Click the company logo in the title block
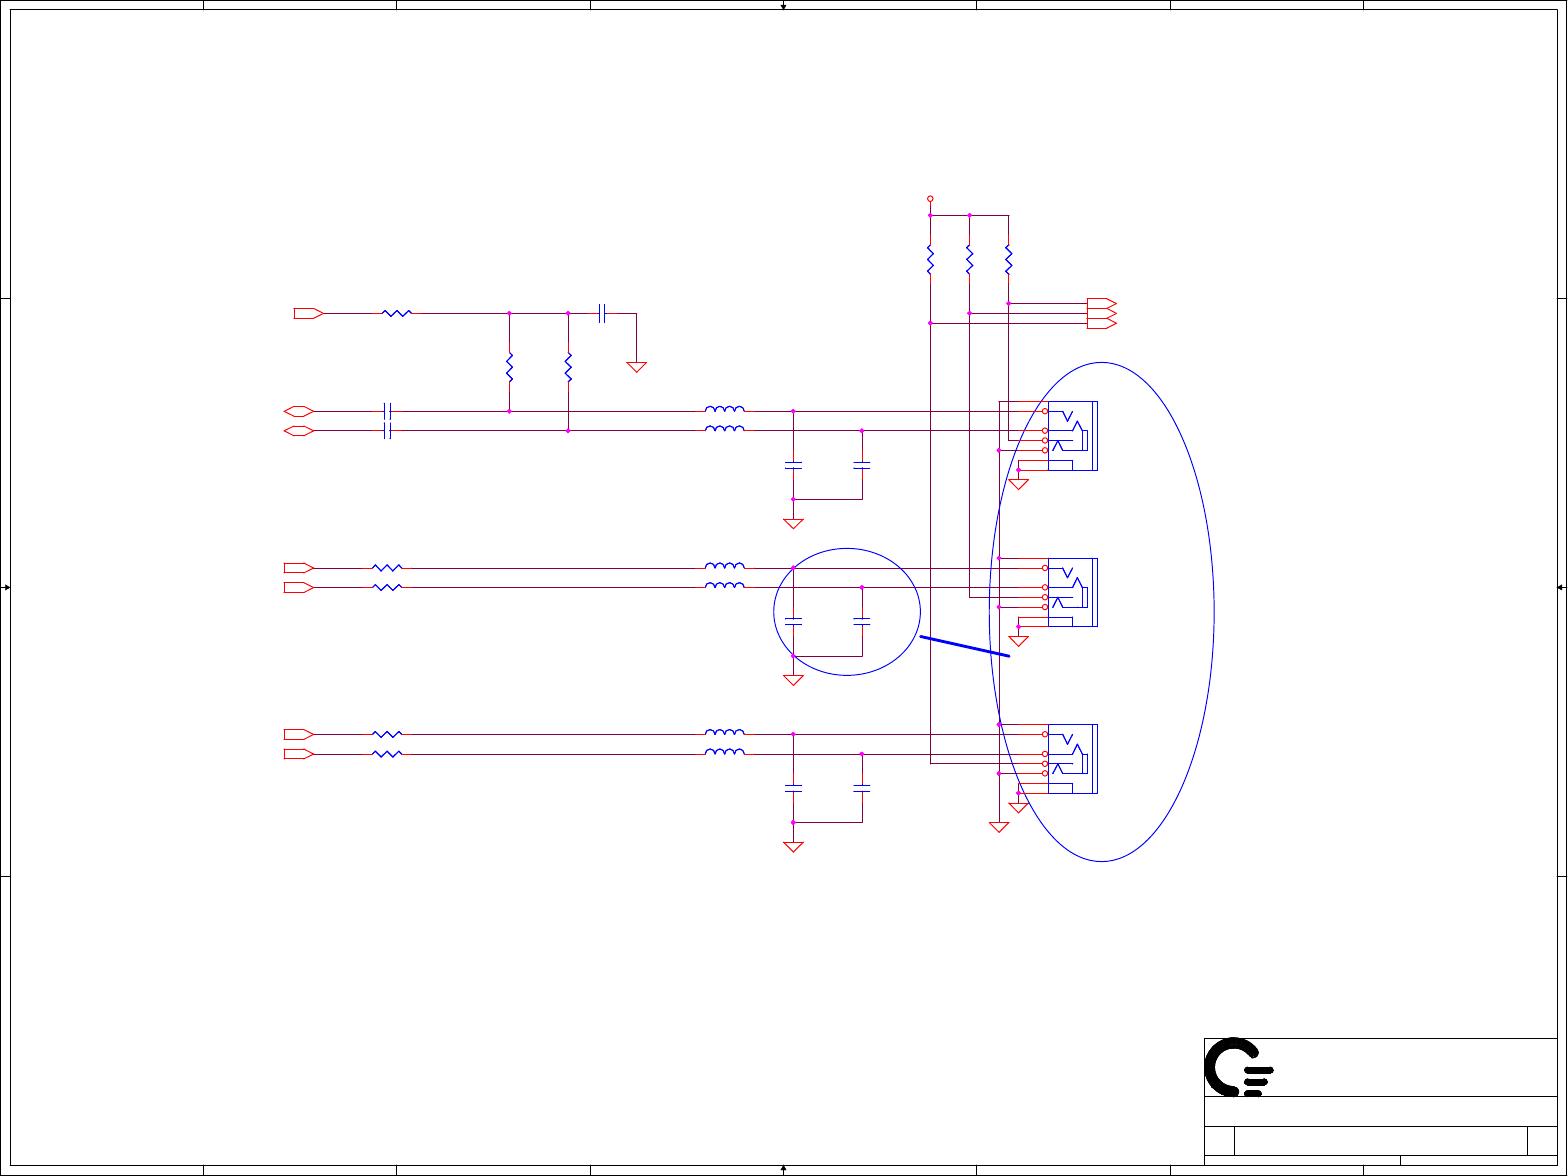The height and width of the screenshot is (1176, 1568). pyautogui.click(x=1239, y=1067)
